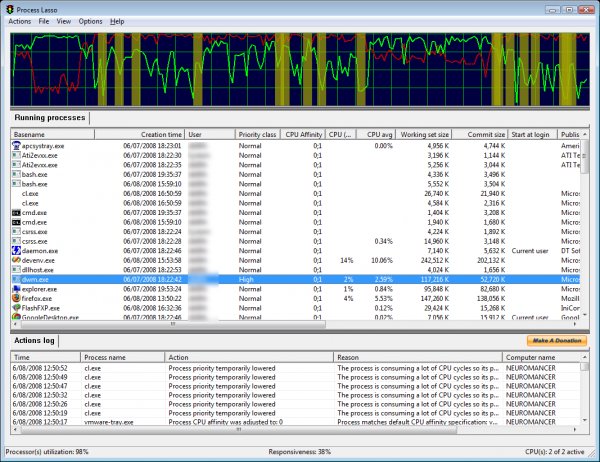The width and height of the screenshot is (600, 462).
Task: Click the apcsystray.exe process icon
Action: pos(16,145)
